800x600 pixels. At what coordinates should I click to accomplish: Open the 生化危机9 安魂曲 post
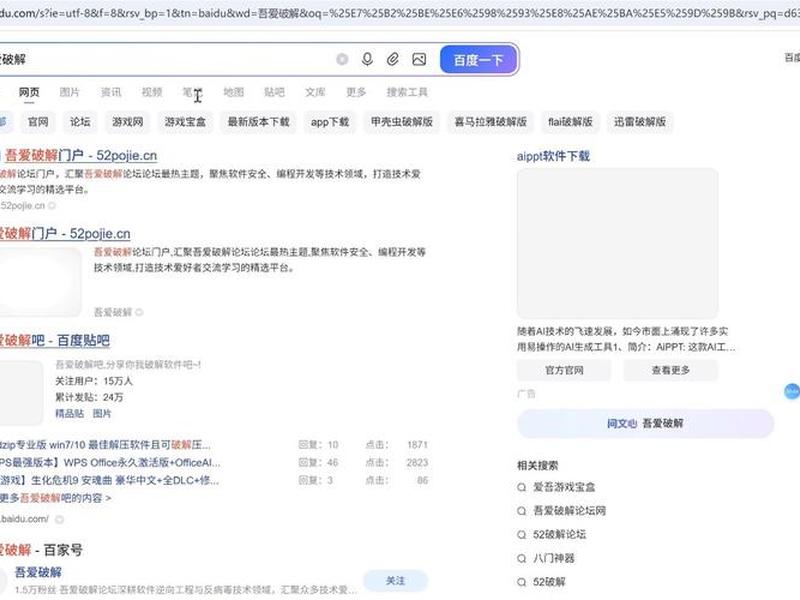(x=109, y=481)
